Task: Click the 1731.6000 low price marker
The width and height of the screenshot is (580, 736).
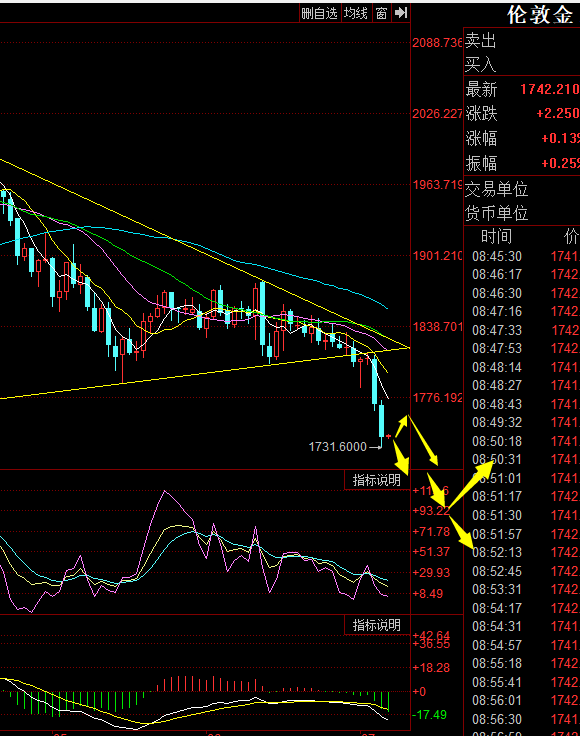Action: point(338,446)
